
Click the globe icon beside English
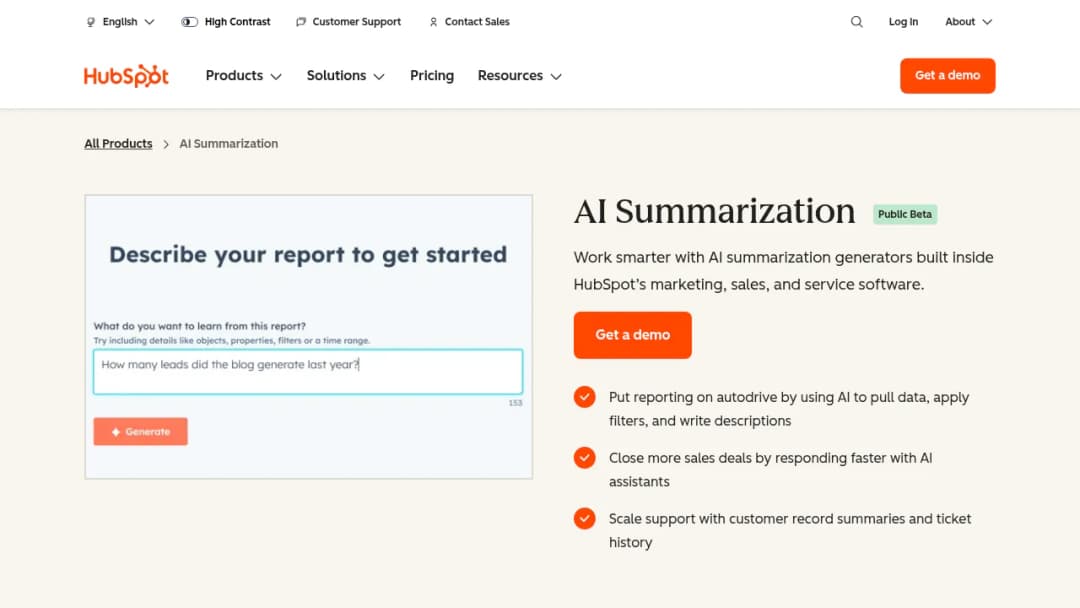tap(91, 22)
